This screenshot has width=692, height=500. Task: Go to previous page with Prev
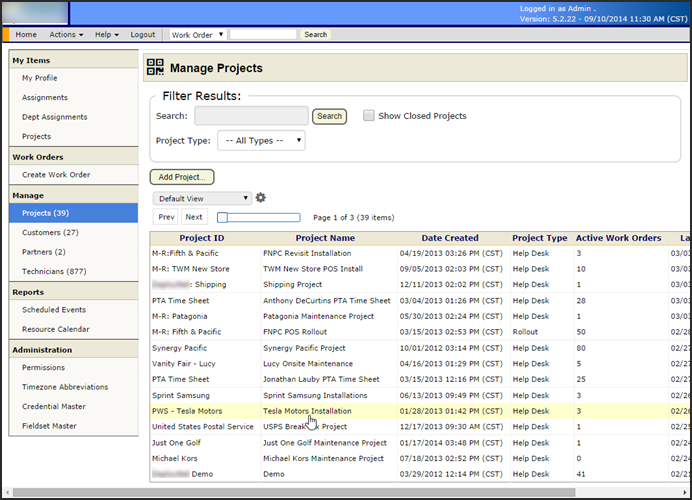click(166, 217)
